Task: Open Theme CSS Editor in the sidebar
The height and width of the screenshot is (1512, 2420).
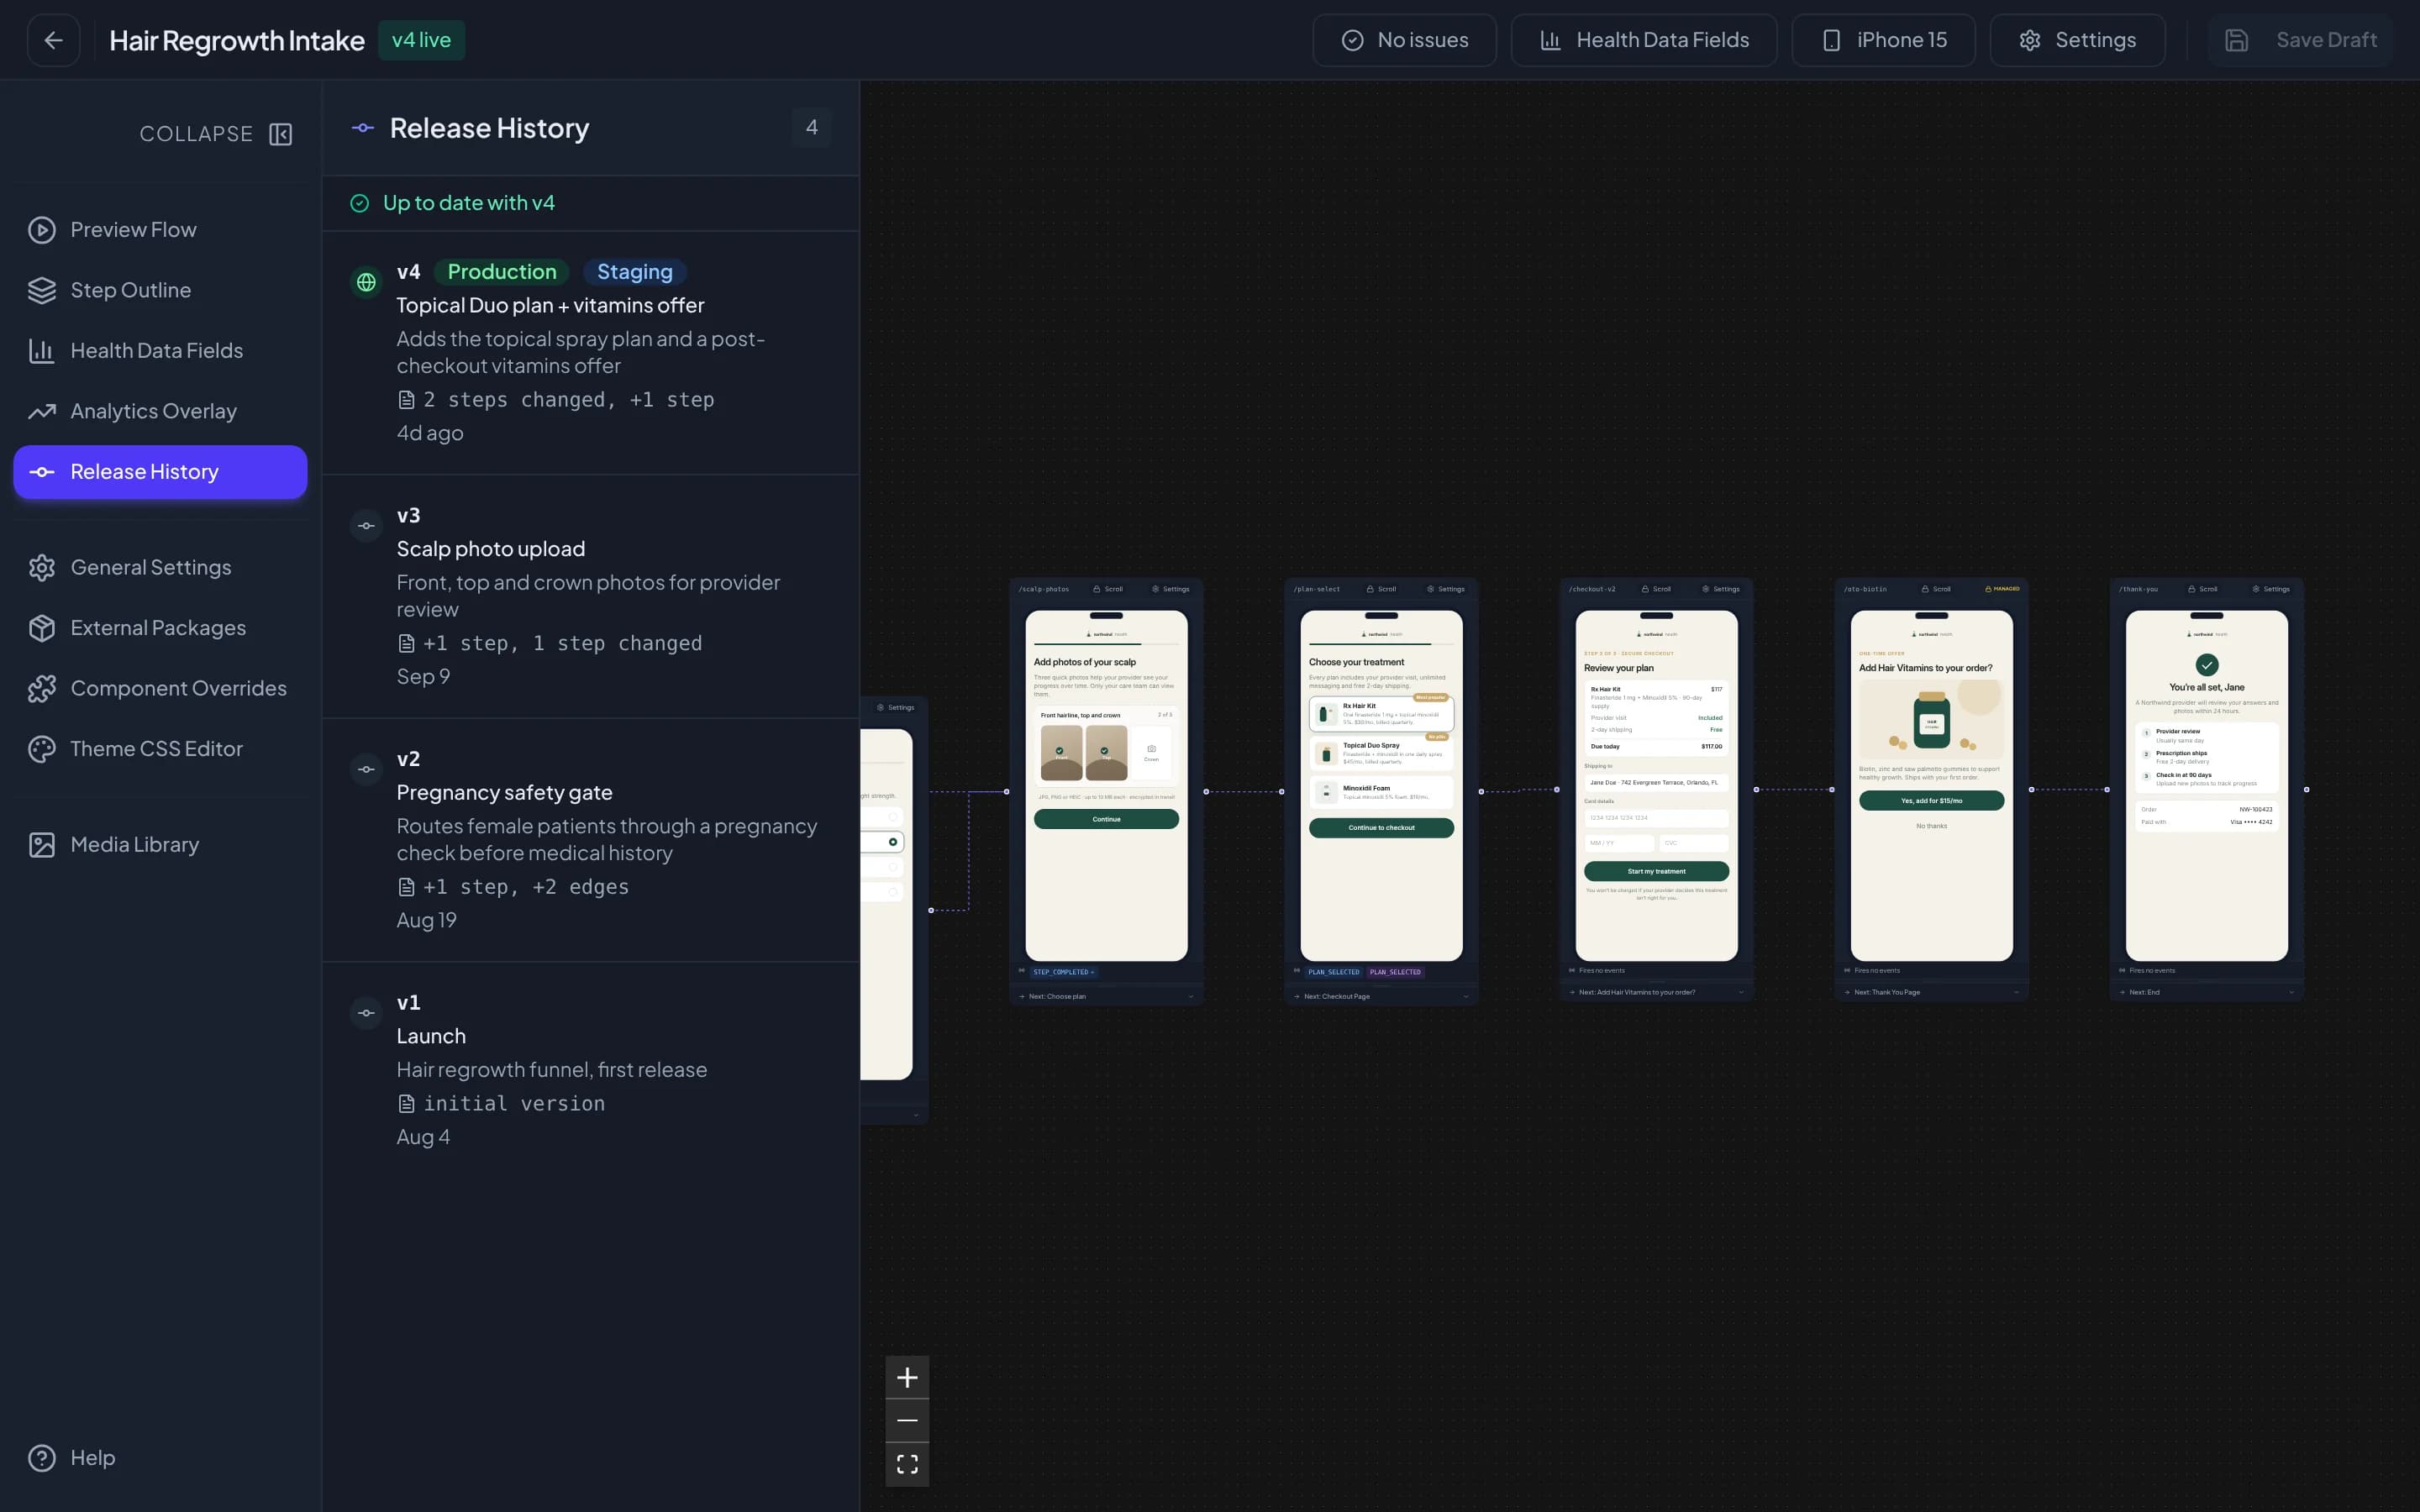Action: (x=160, y=749)
